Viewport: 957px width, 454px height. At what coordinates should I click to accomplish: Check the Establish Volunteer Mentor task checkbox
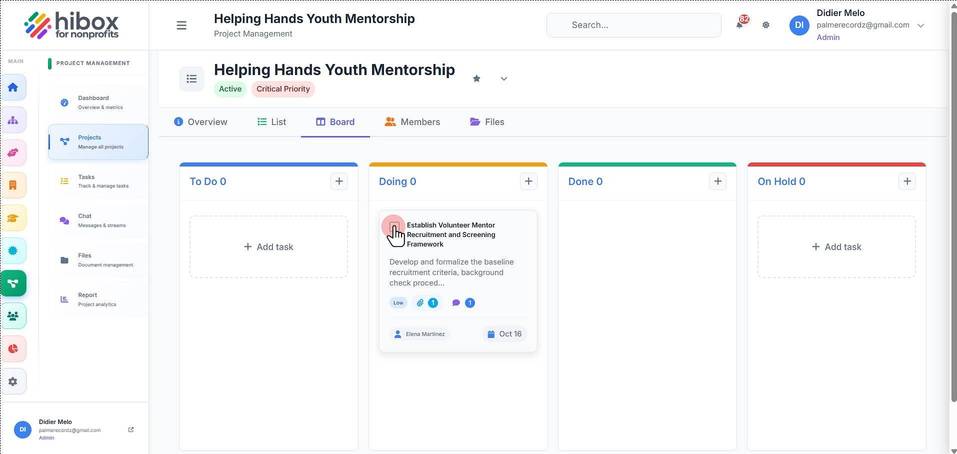pos(394,226)
